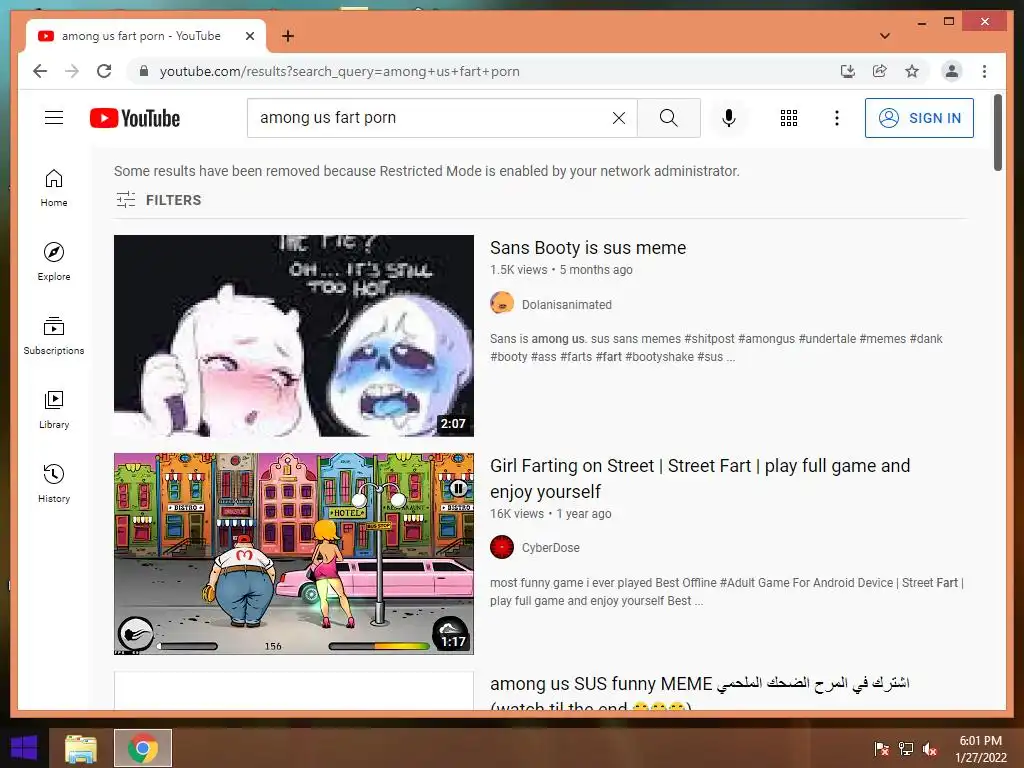Click the network tray icon
The width and height of the screenshot is (1024, 768).
pyautogui.click(x=906, y=748)
